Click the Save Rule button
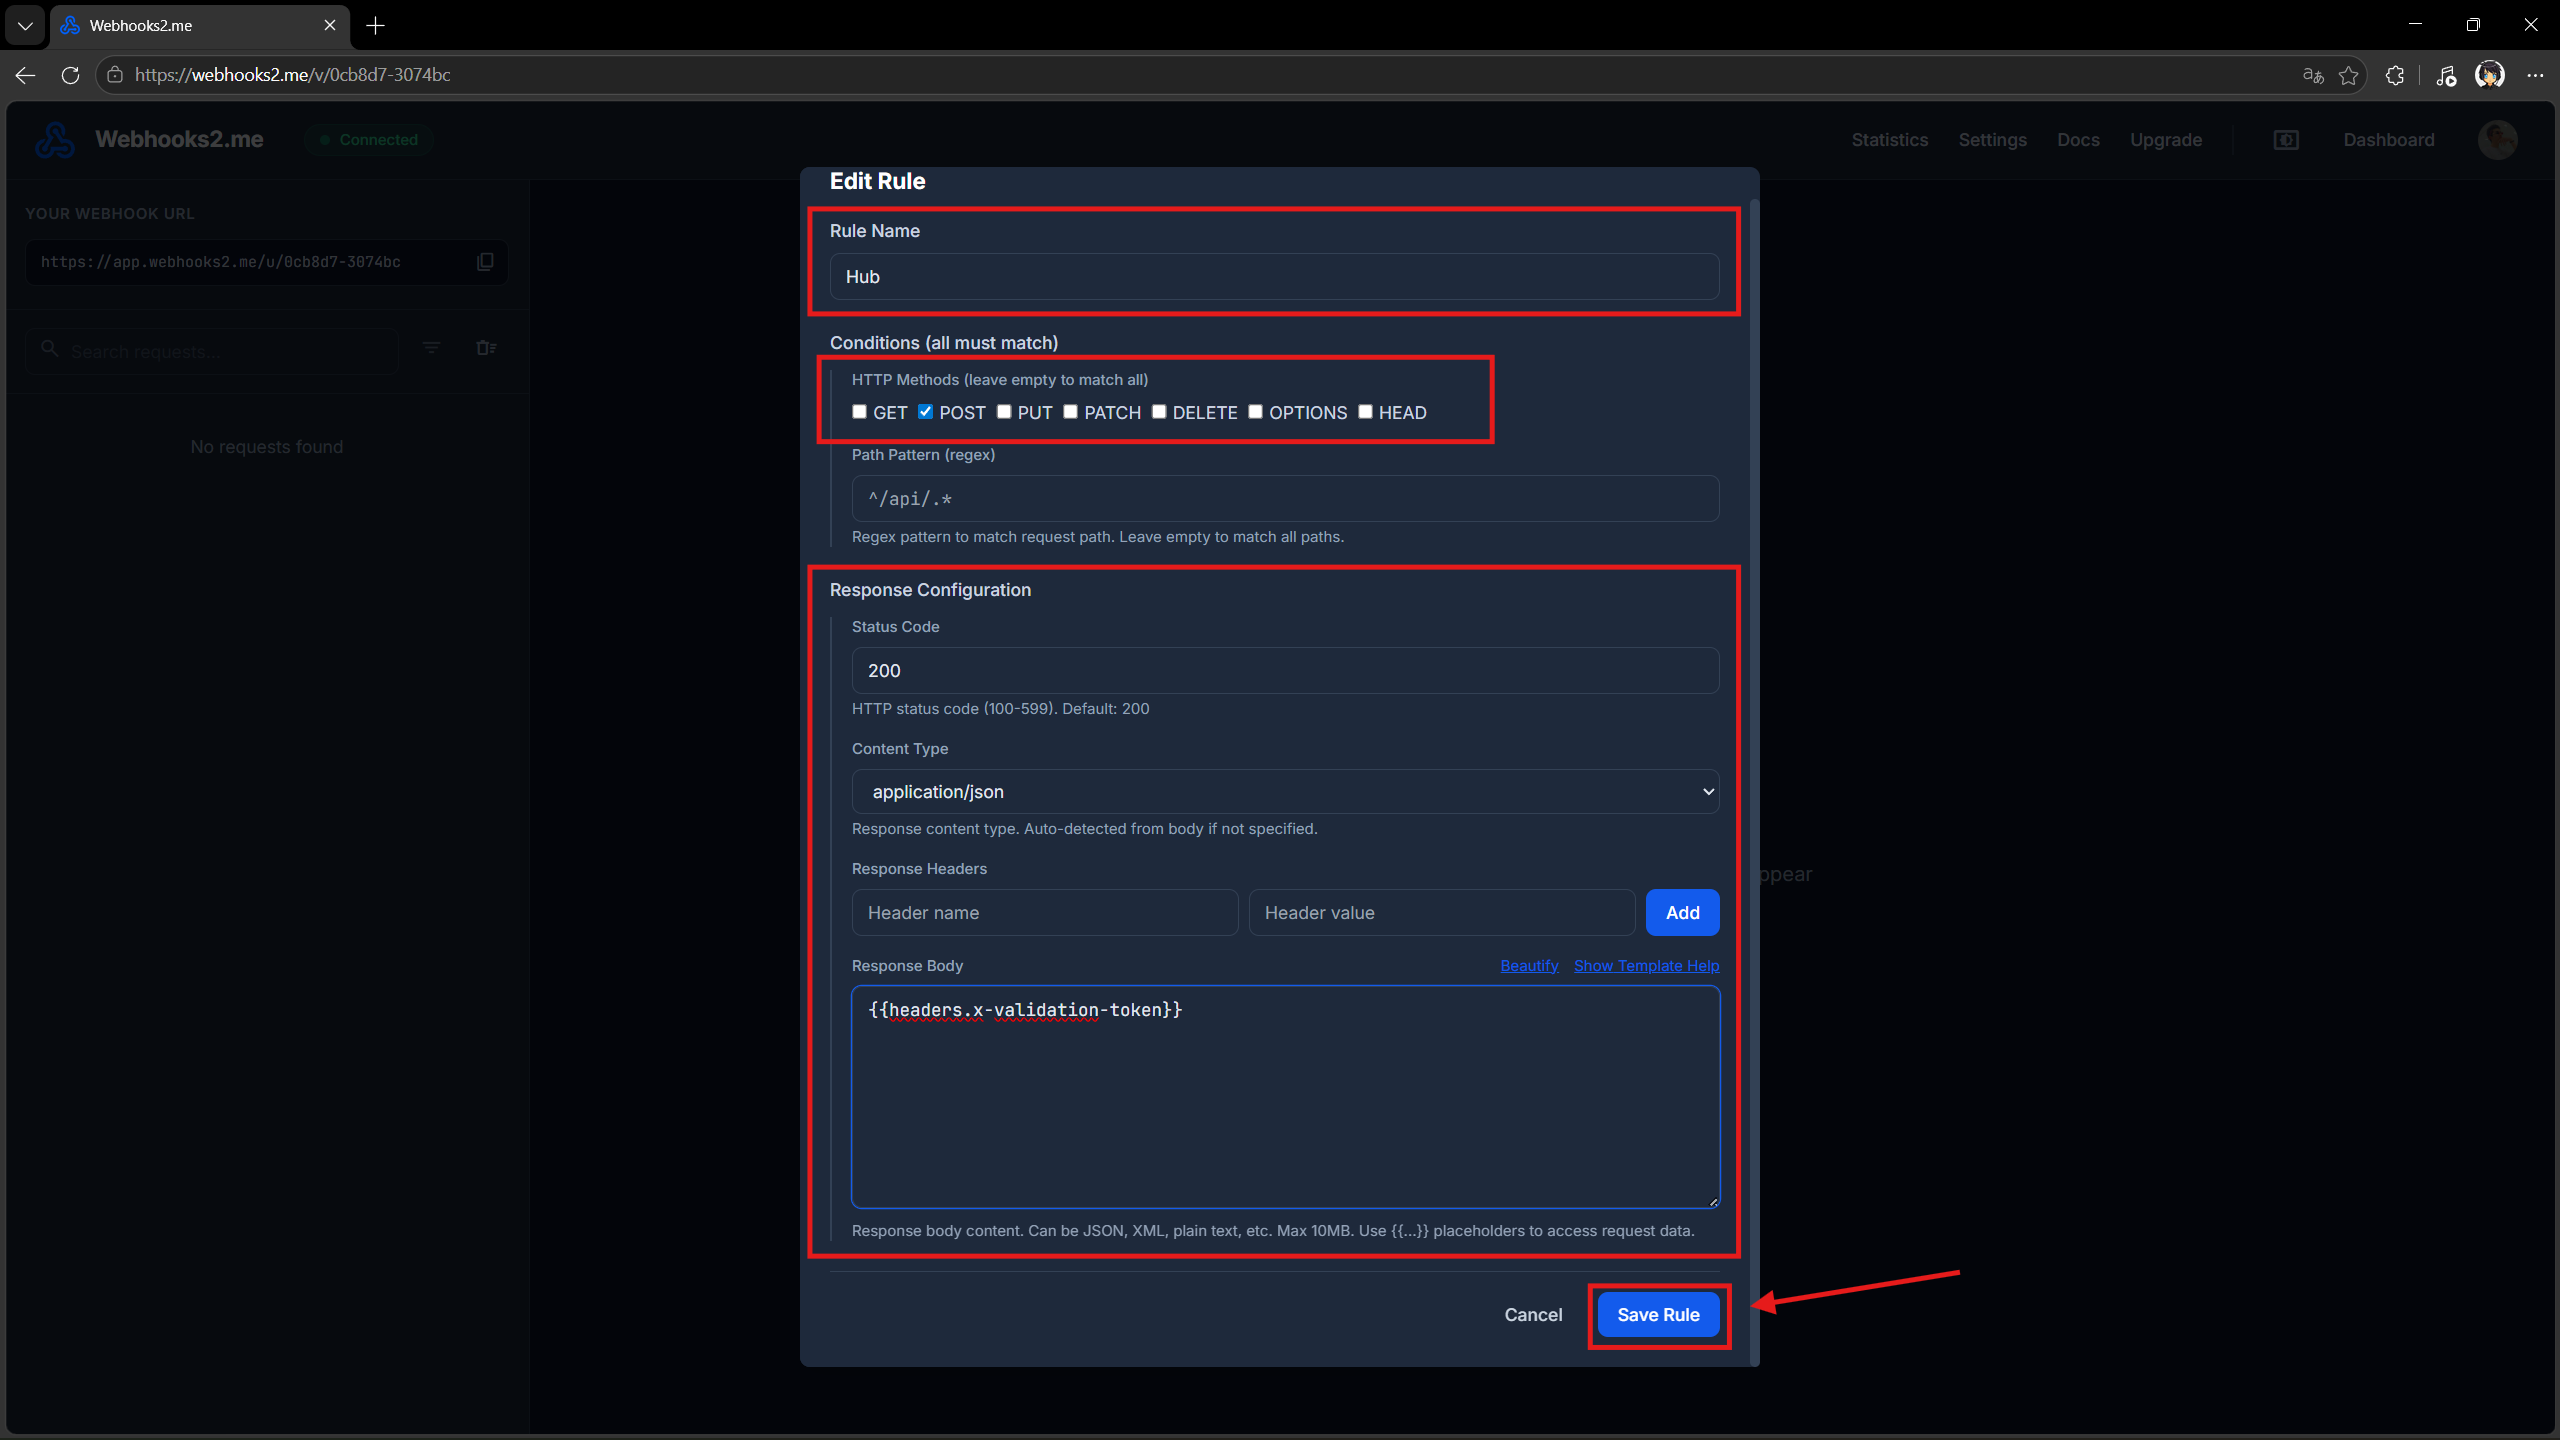Viewport: 2560px width, 1440px height. pos(1658,1314)
